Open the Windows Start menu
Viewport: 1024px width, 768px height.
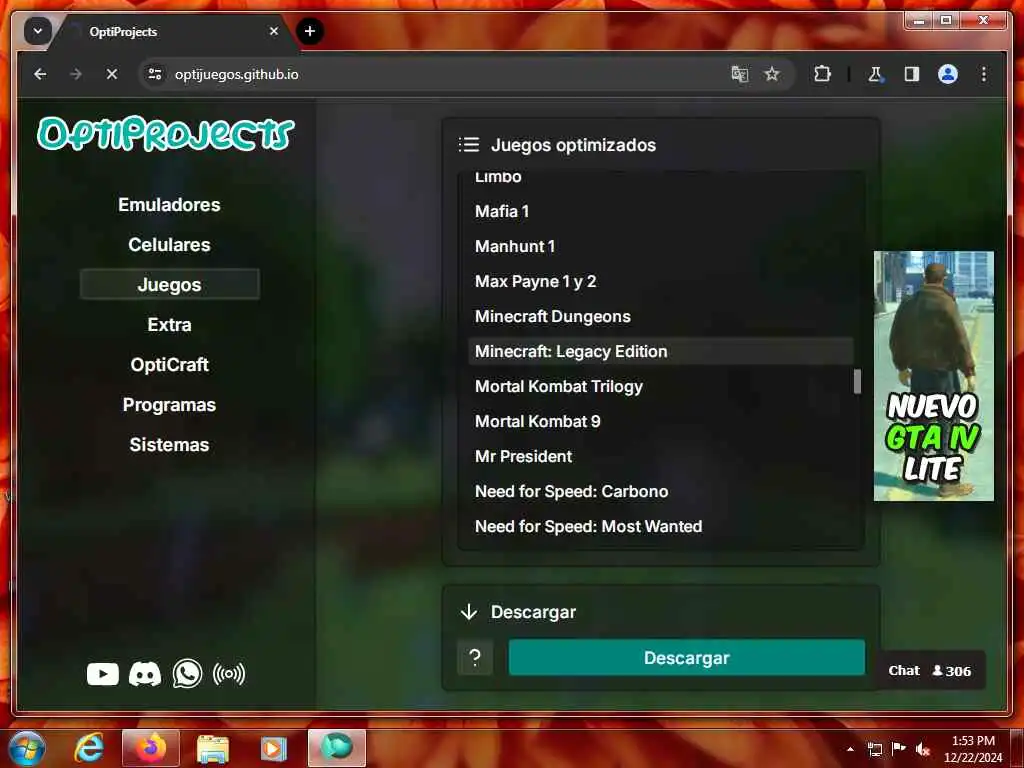[x=27, y=748]
